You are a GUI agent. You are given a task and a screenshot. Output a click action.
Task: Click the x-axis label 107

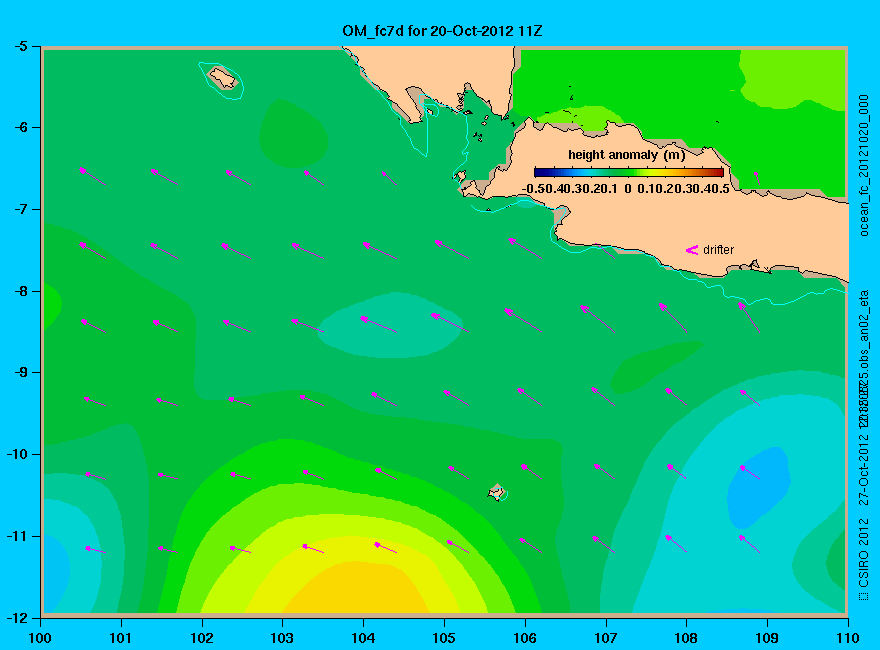click(x=606, y=638)
